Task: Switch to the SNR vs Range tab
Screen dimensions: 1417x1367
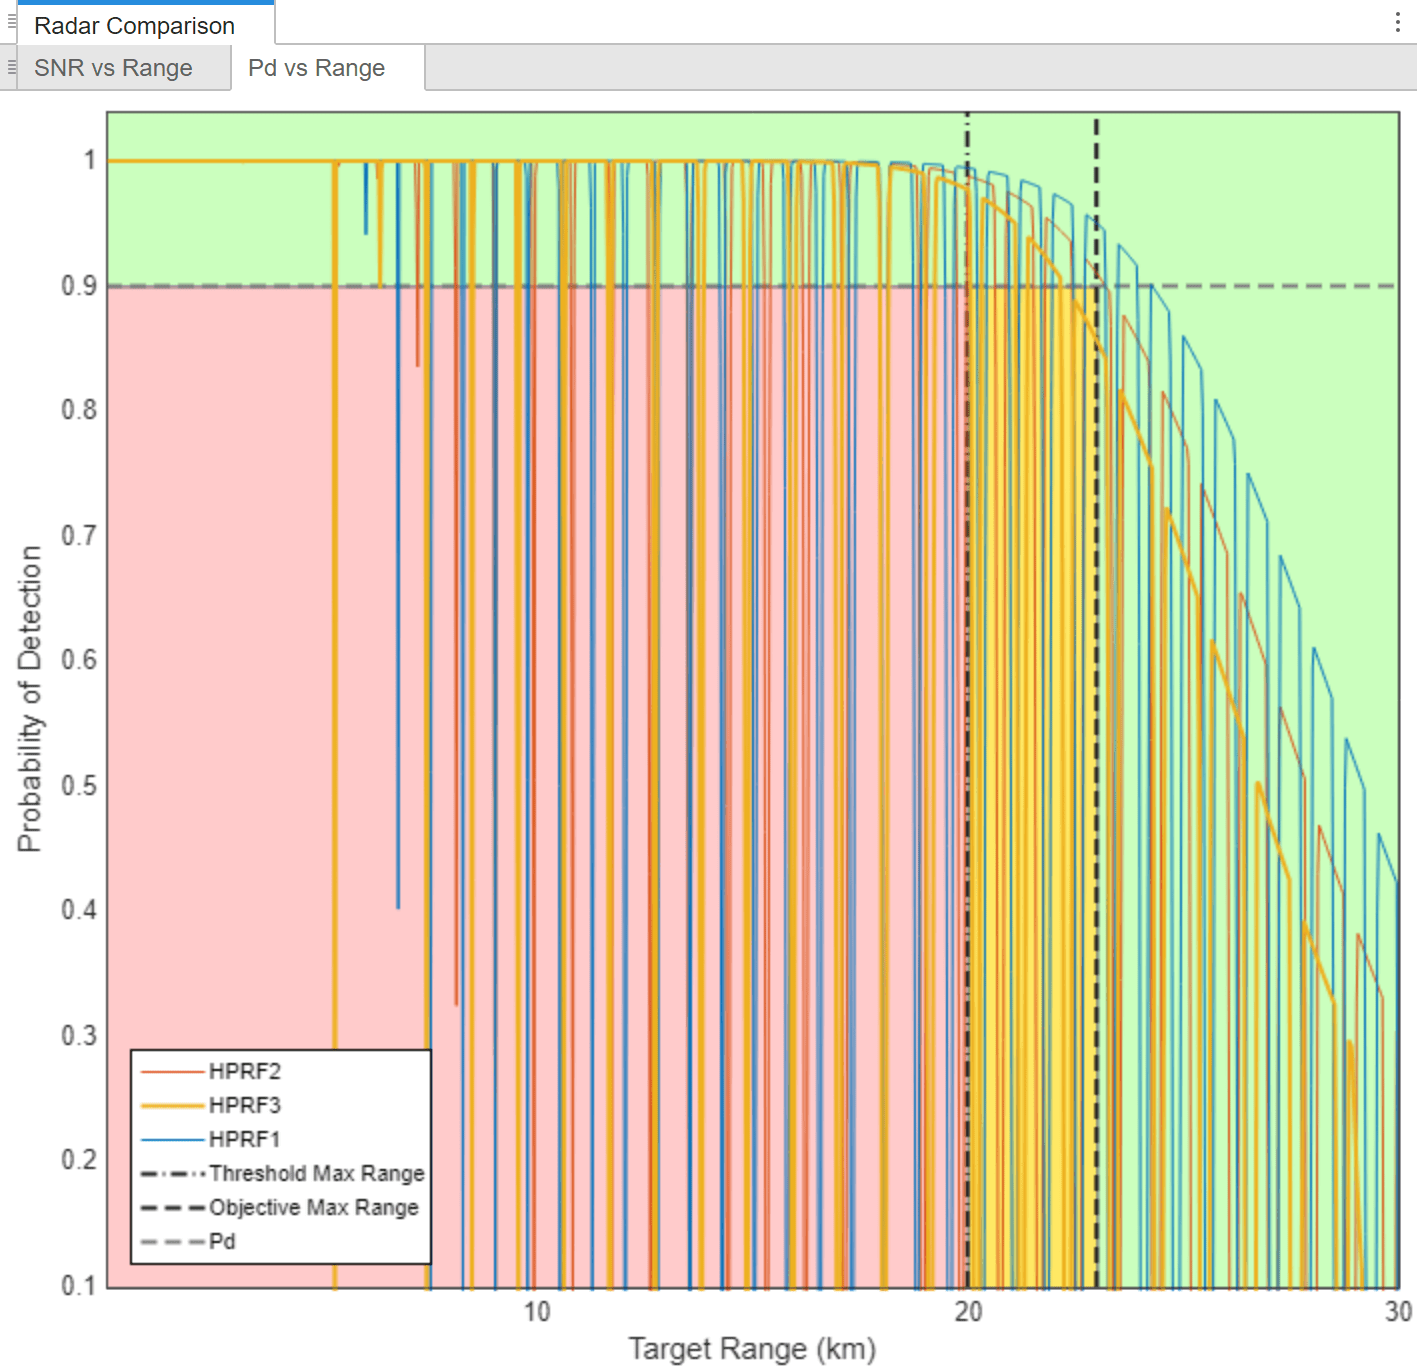Action: [113, 68]
